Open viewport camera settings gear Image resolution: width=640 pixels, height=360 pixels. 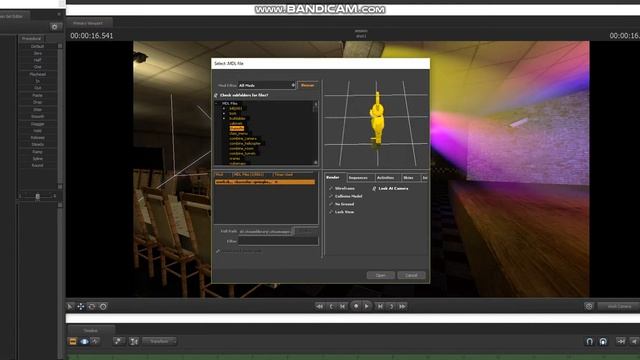[589, 306]
